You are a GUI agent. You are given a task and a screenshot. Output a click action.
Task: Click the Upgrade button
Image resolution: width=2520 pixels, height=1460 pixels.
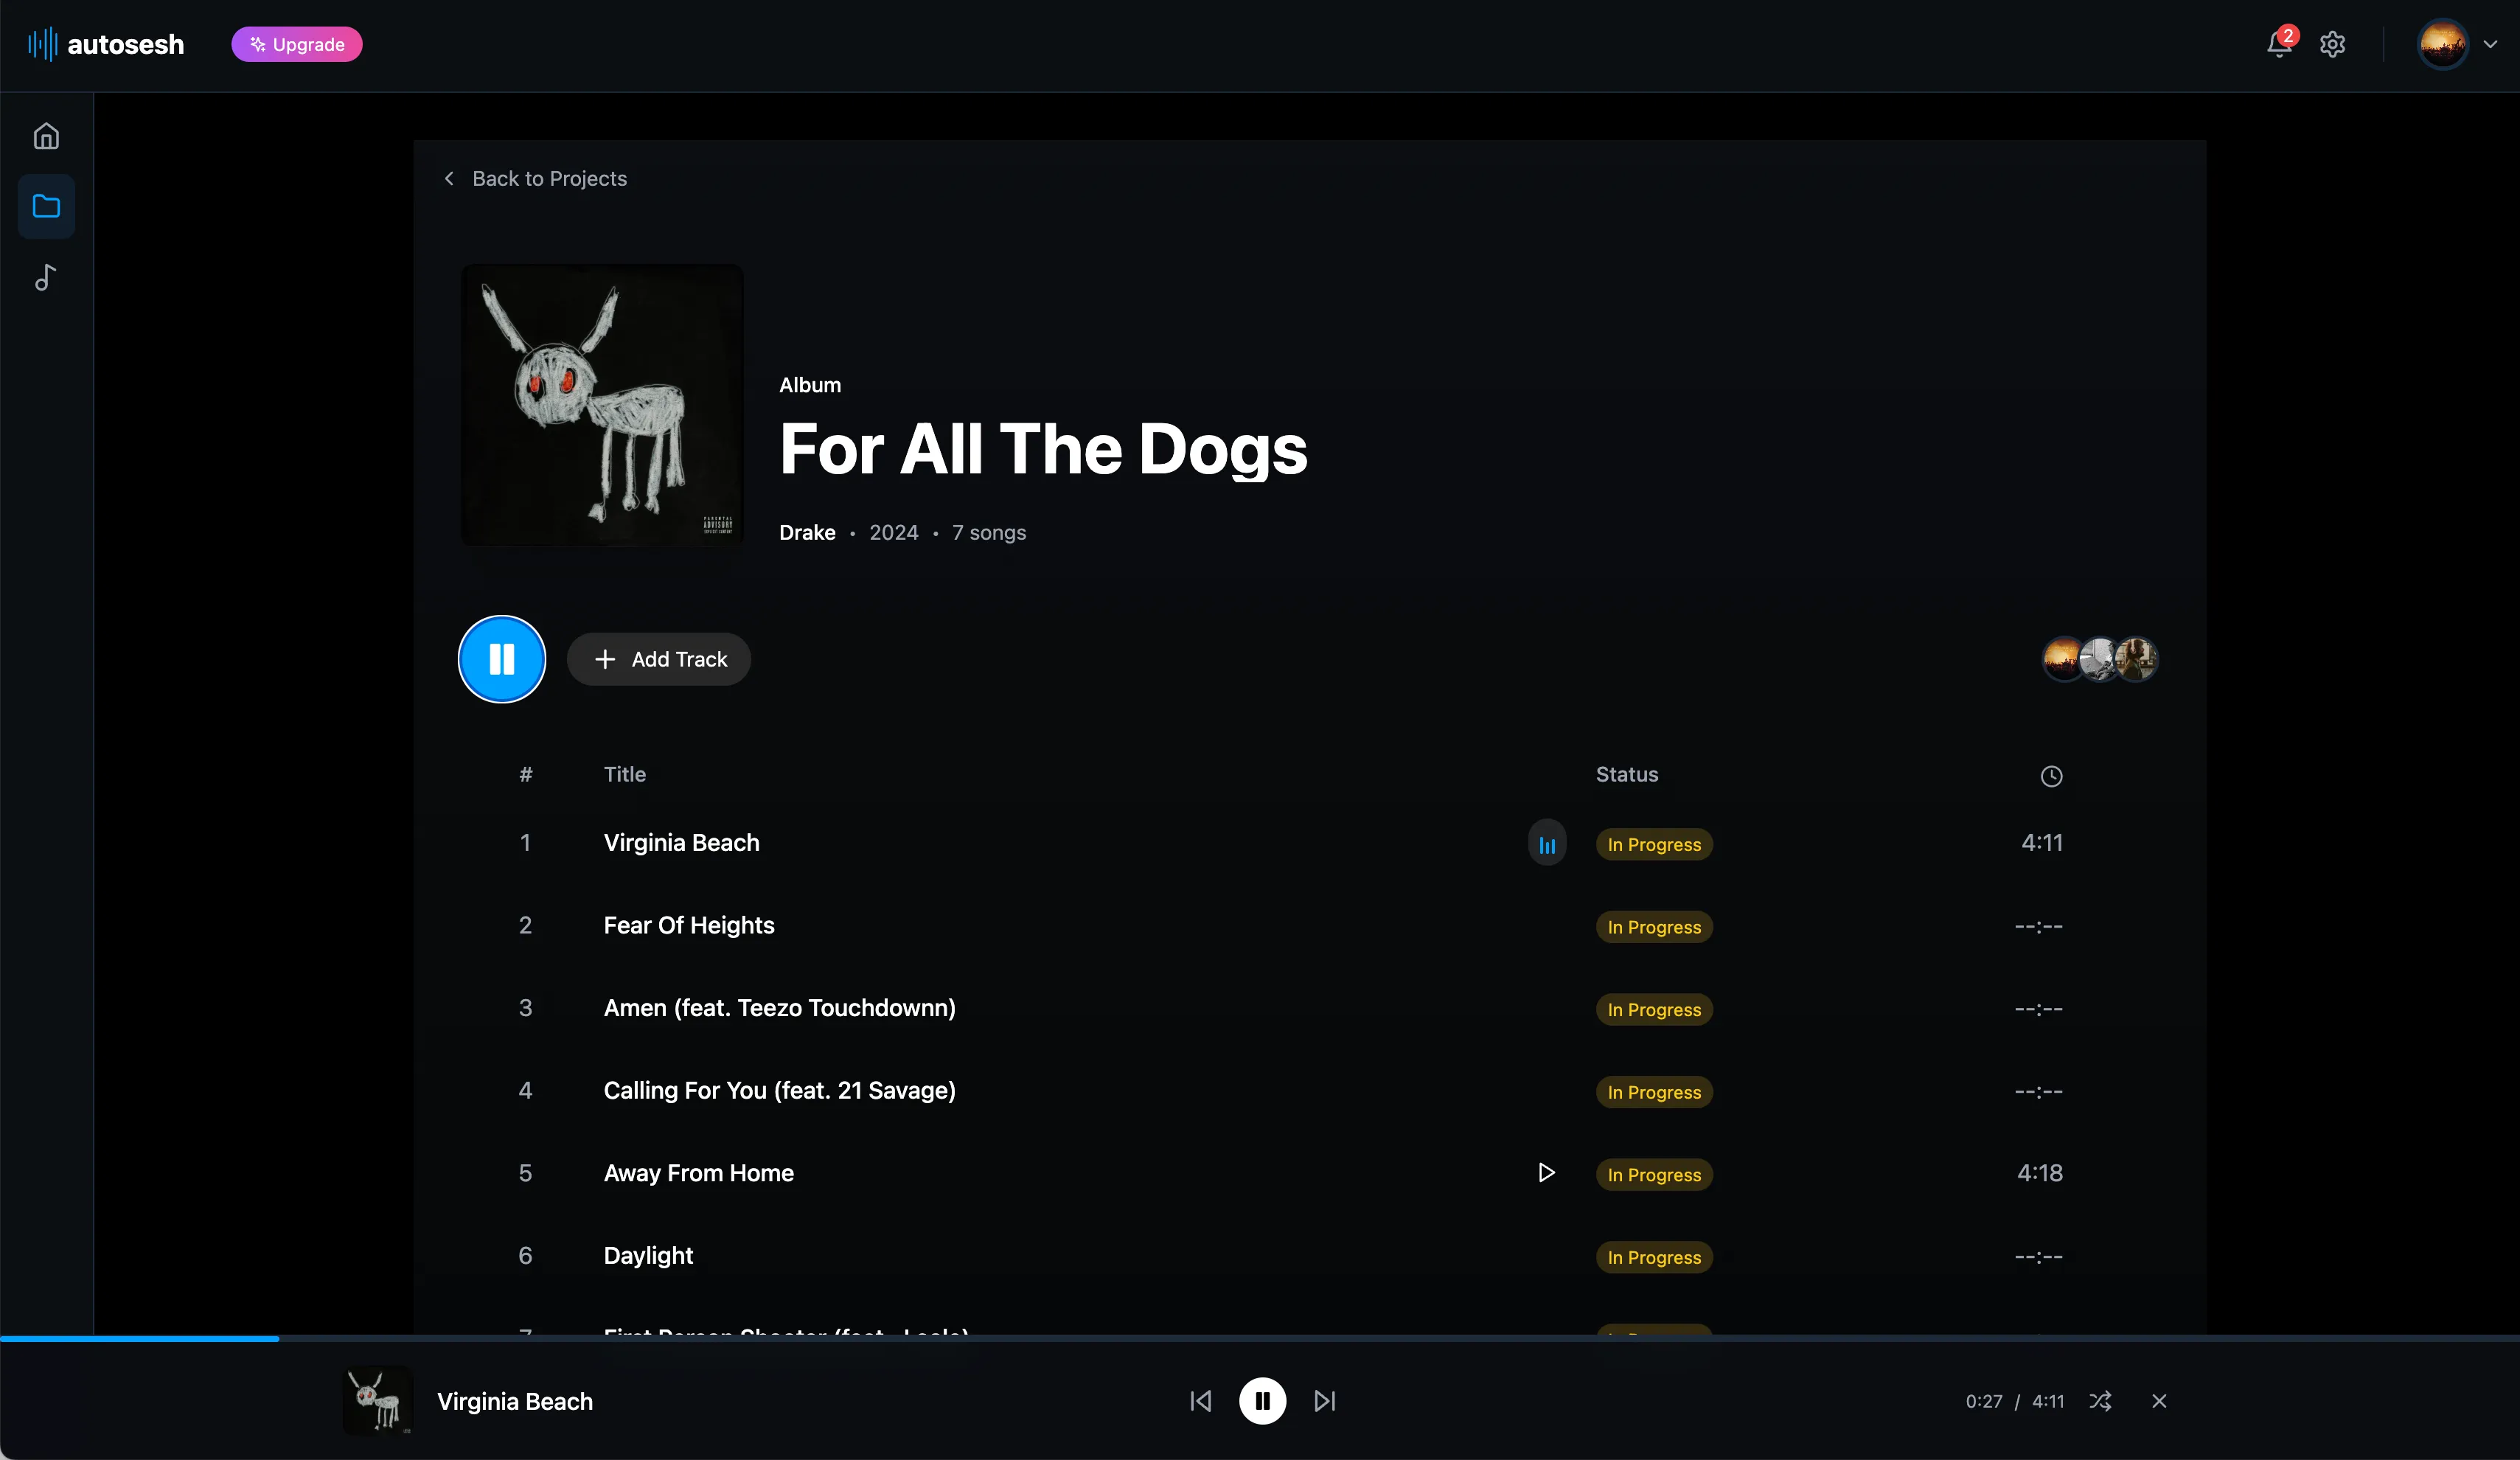coord(297,44)
